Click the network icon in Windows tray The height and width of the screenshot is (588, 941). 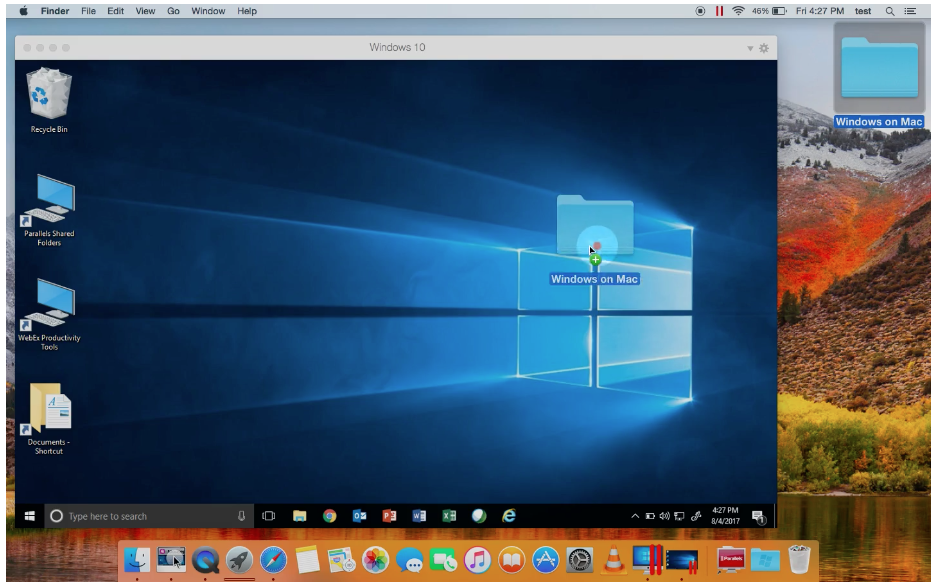click(679, 516)
